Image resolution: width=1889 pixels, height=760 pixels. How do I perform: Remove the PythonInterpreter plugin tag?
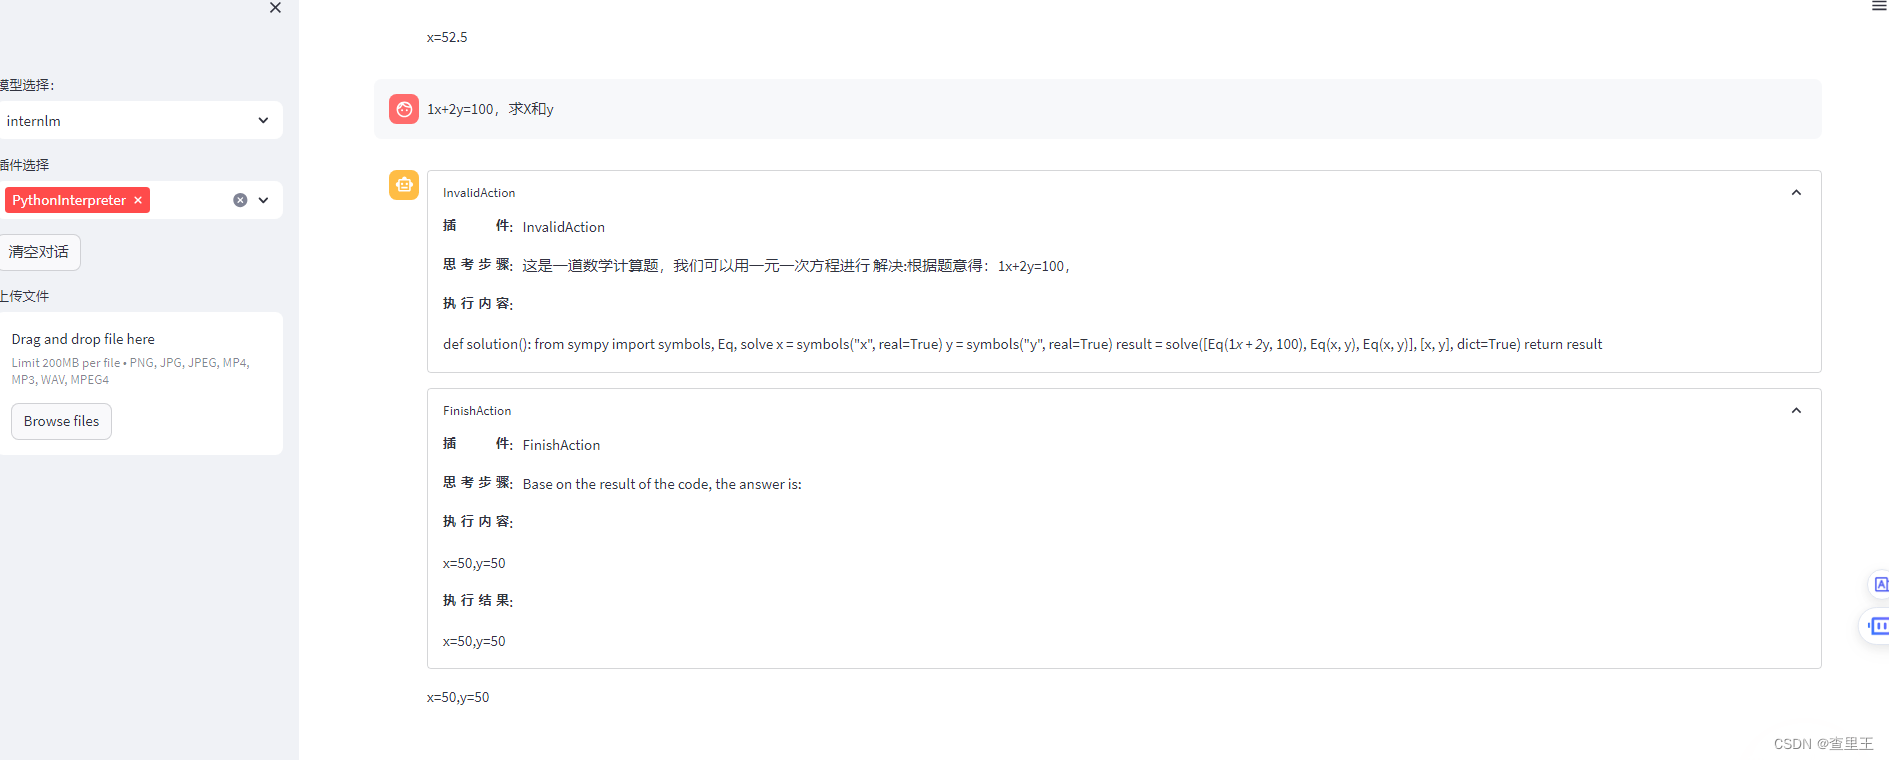pos(138,200)
